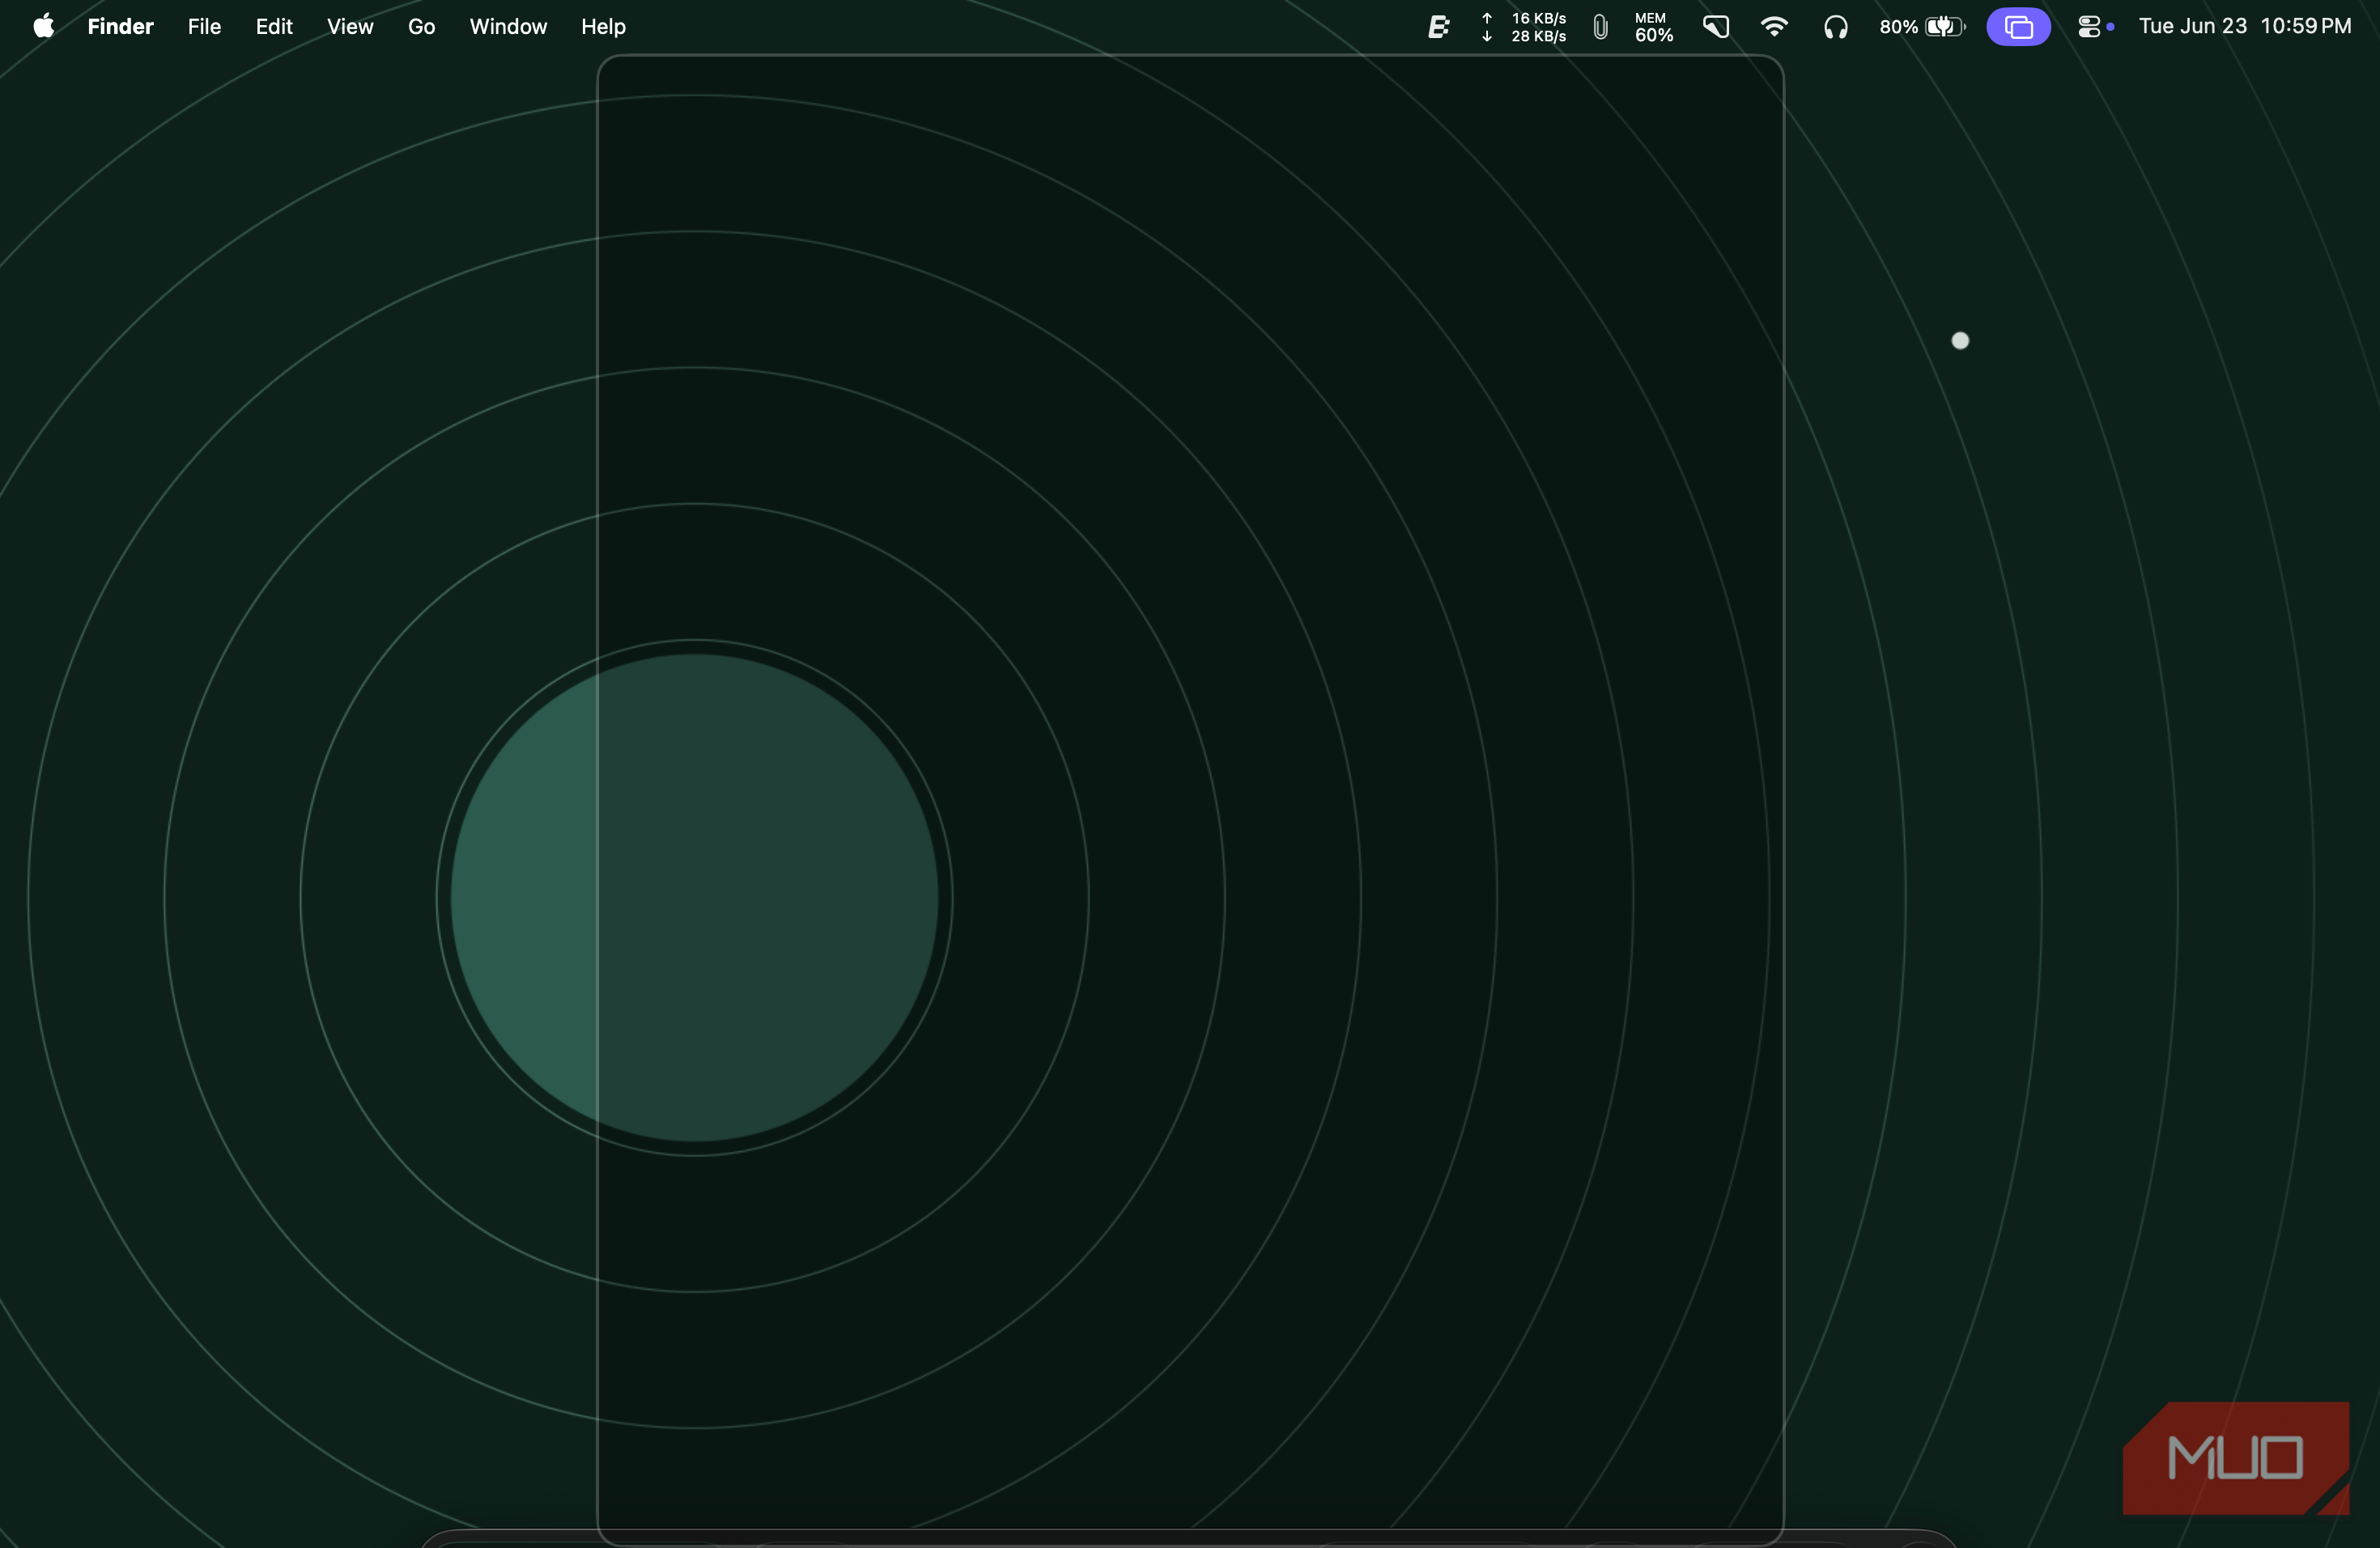Open the Wi-Fi status menu

coord(1774,27)
